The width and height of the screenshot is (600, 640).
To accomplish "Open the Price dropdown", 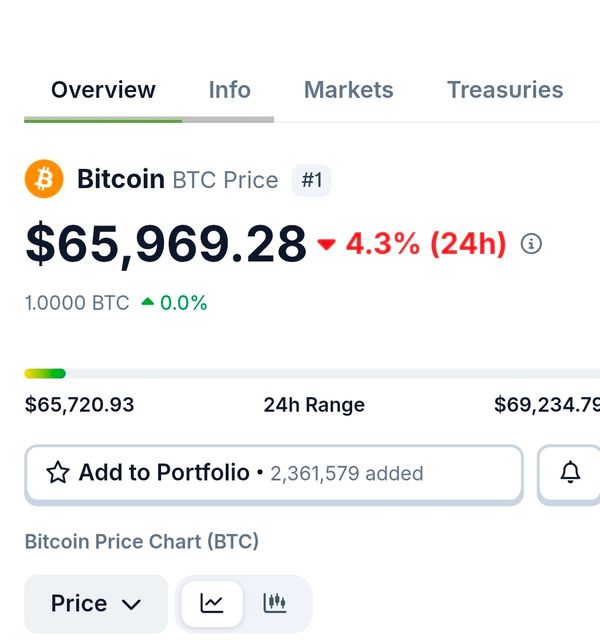I will pos(96,603).
